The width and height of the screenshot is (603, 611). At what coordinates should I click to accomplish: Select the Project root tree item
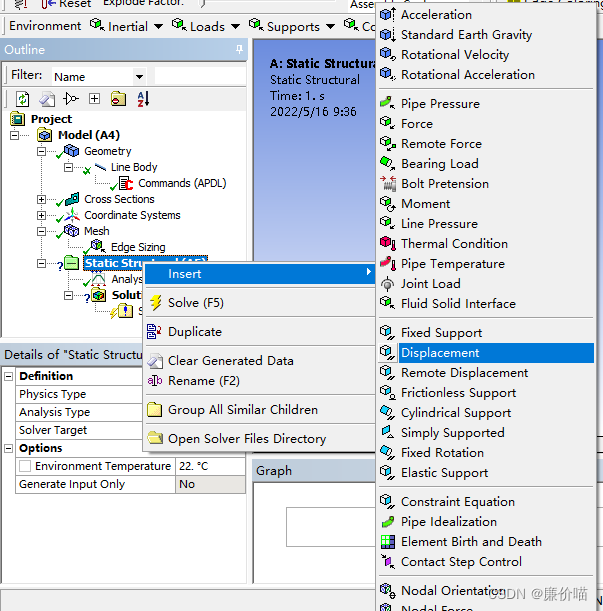(51, 119)
